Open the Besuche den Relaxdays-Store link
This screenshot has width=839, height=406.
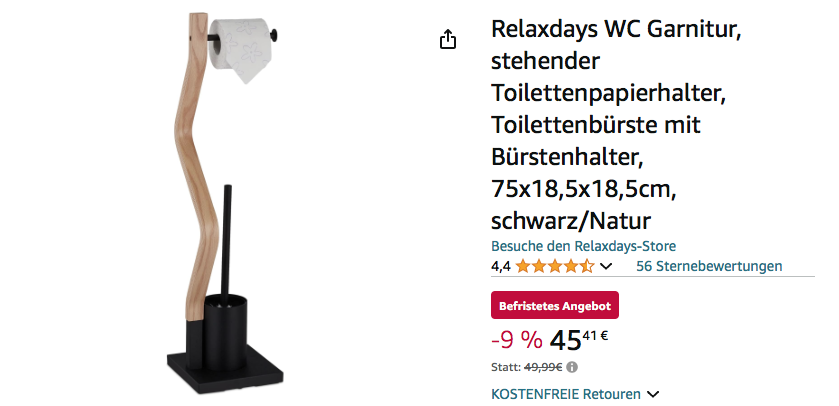coord(583,246)
